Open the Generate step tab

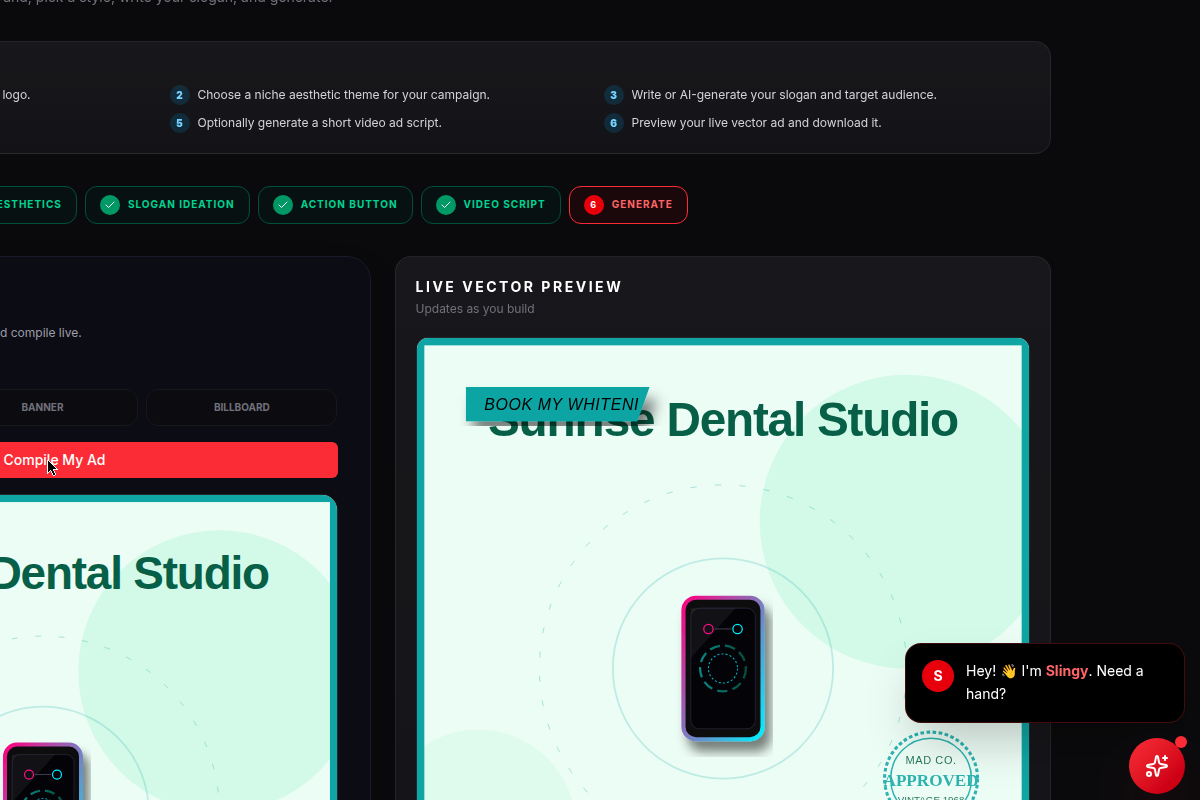628,205
